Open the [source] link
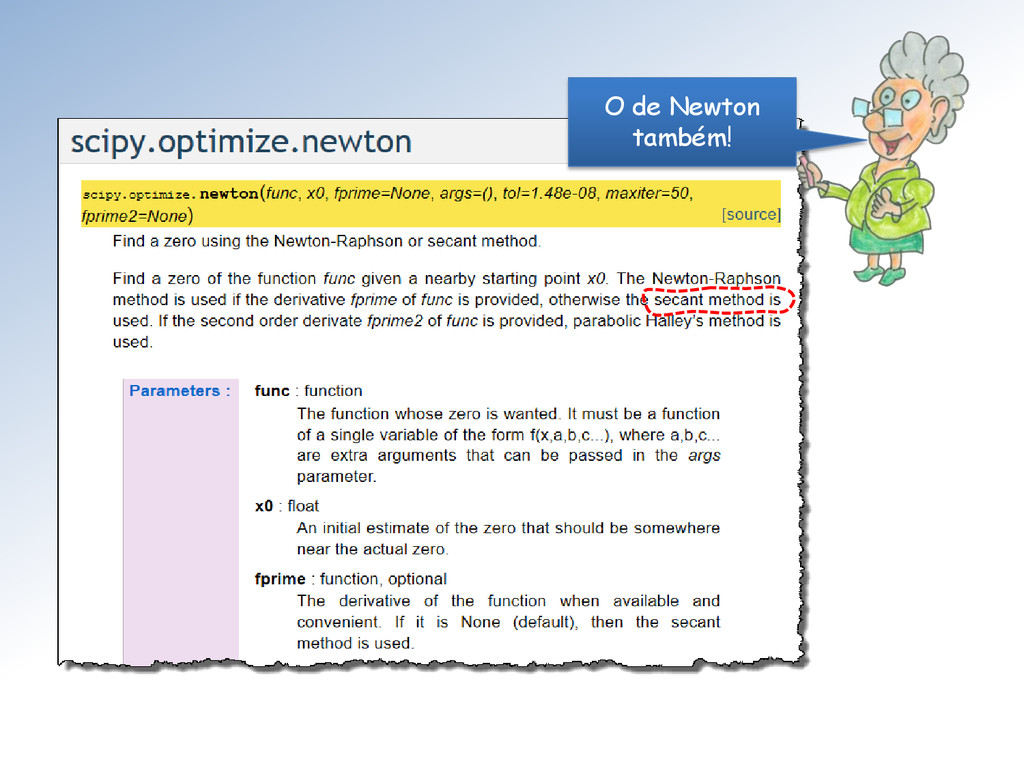The image size is (1024, 768). point(751,215)
